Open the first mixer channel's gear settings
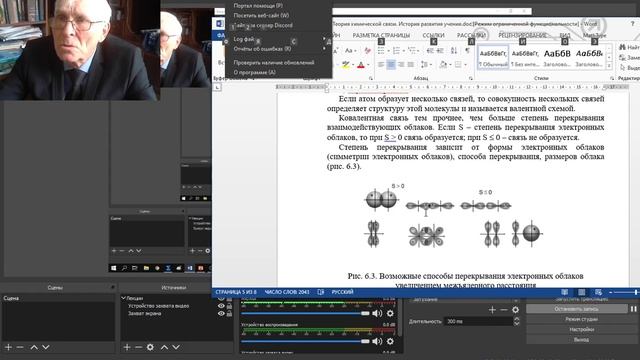Image resolution: width=640 pixels, height=360 pixels. coord(390,313)
